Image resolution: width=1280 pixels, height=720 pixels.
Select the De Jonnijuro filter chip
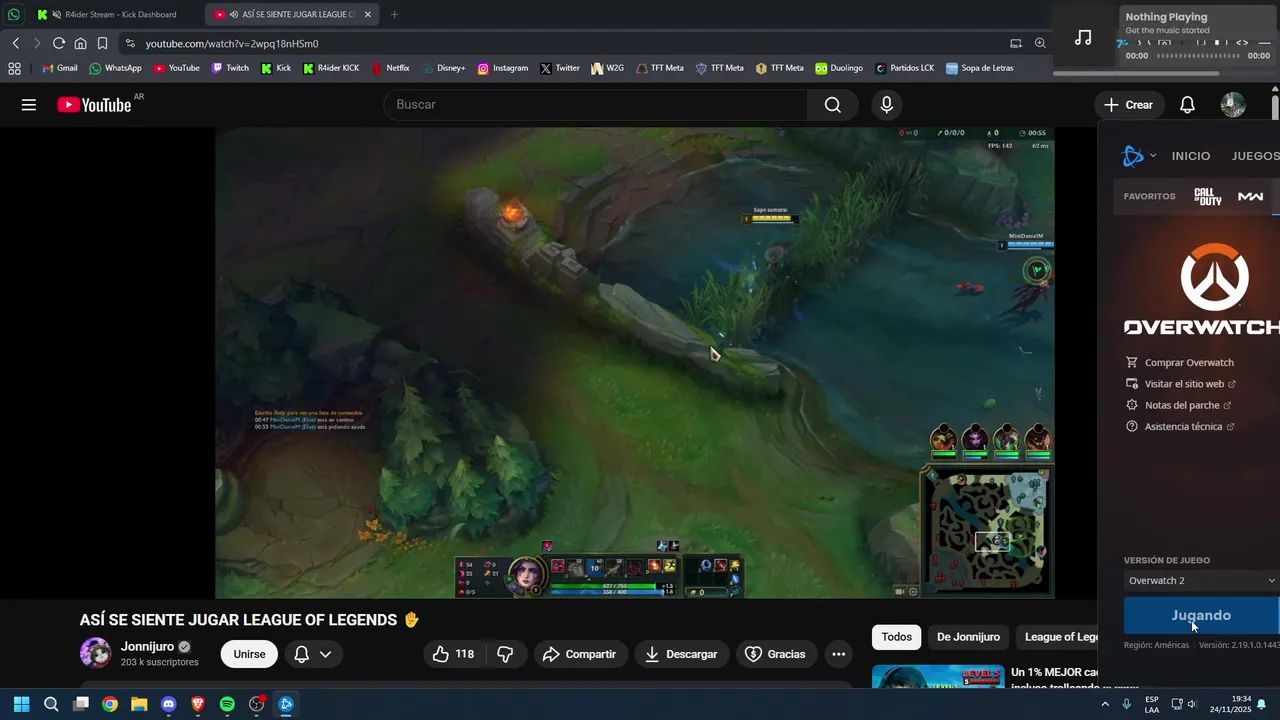coord(968,637)
